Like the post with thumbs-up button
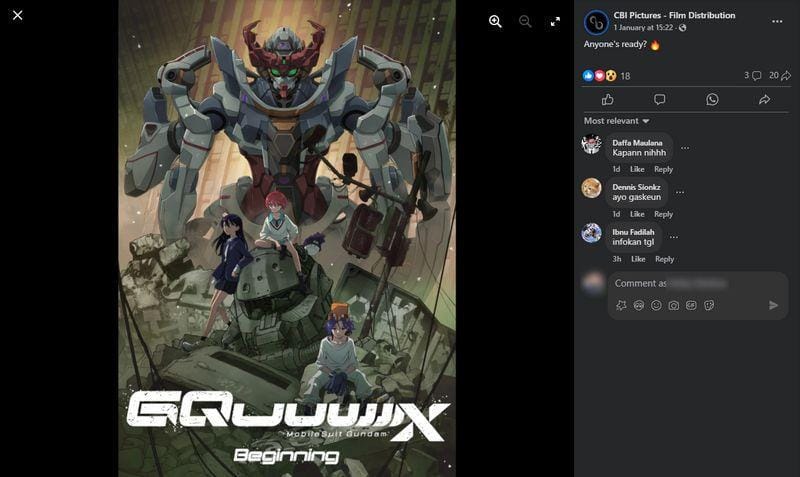800x477 pixels. tap(607, 100)
